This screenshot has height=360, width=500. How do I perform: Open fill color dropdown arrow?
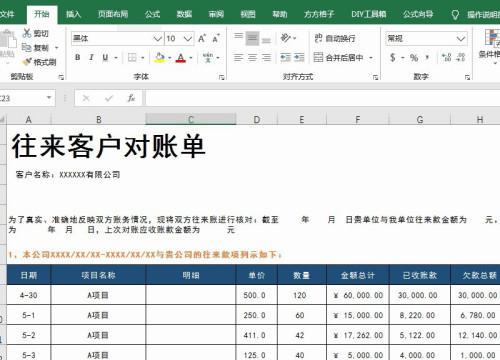coord(169,58)
